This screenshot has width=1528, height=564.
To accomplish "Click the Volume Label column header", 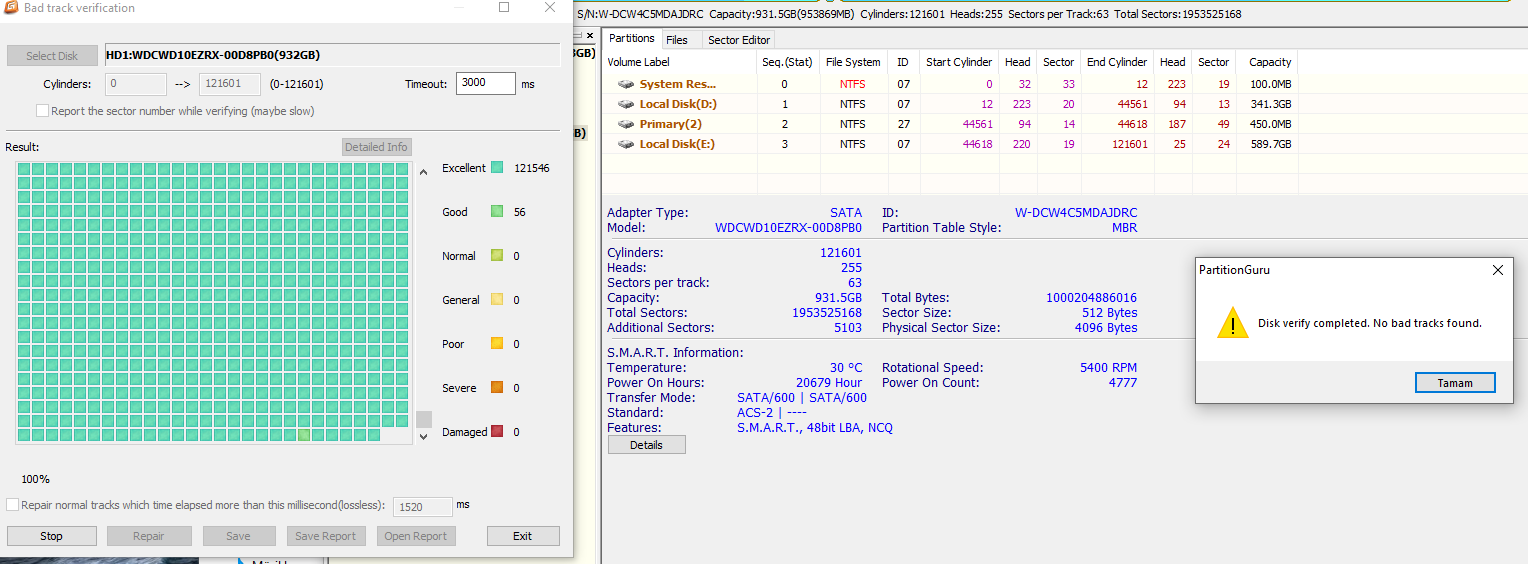I will 680,62.
